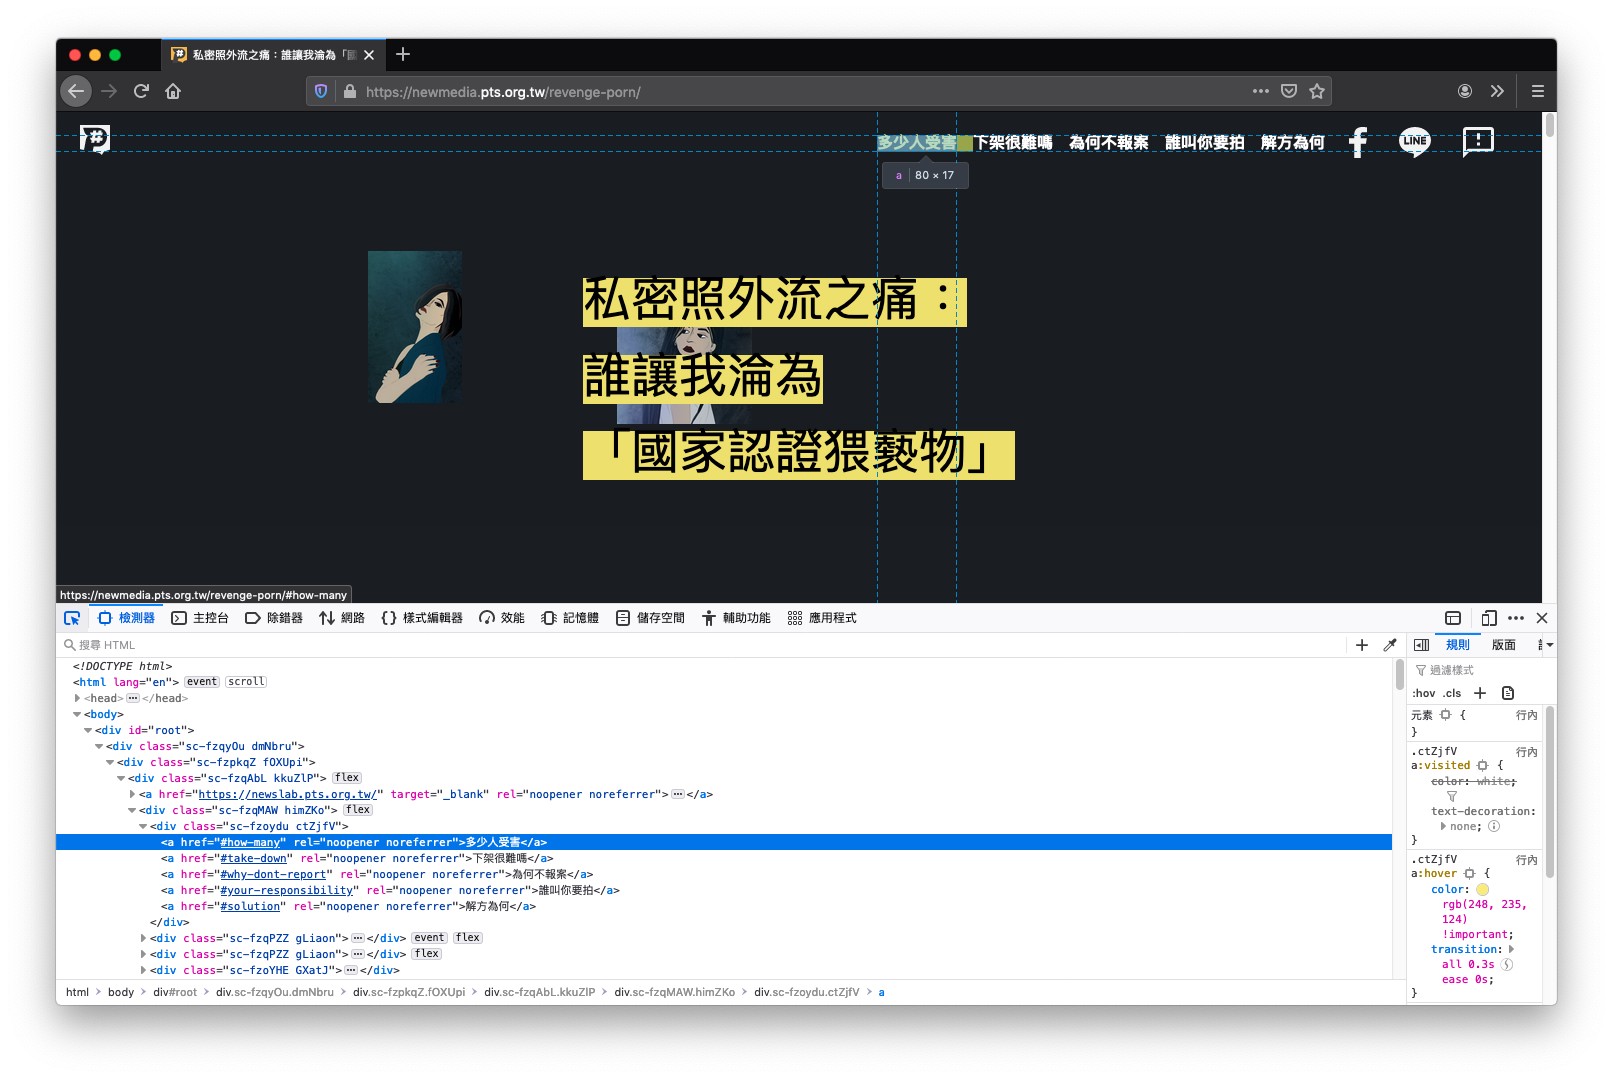Click the Facebook share icon
Viewport: 1613px width, 1079px height.
tap(1357, 142)
